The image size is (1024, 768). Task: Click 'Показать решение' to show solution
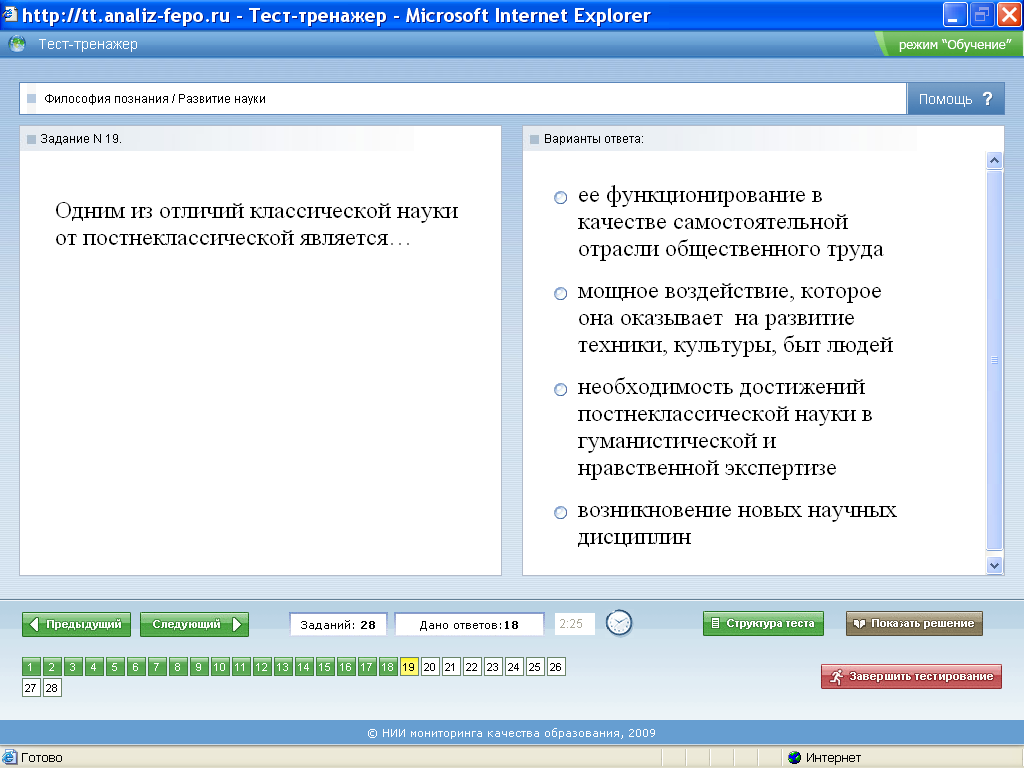click(x=914, y=623)
